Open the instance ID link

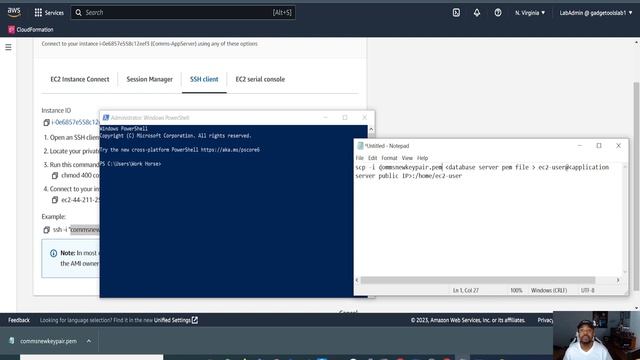(x=76, y=122)
